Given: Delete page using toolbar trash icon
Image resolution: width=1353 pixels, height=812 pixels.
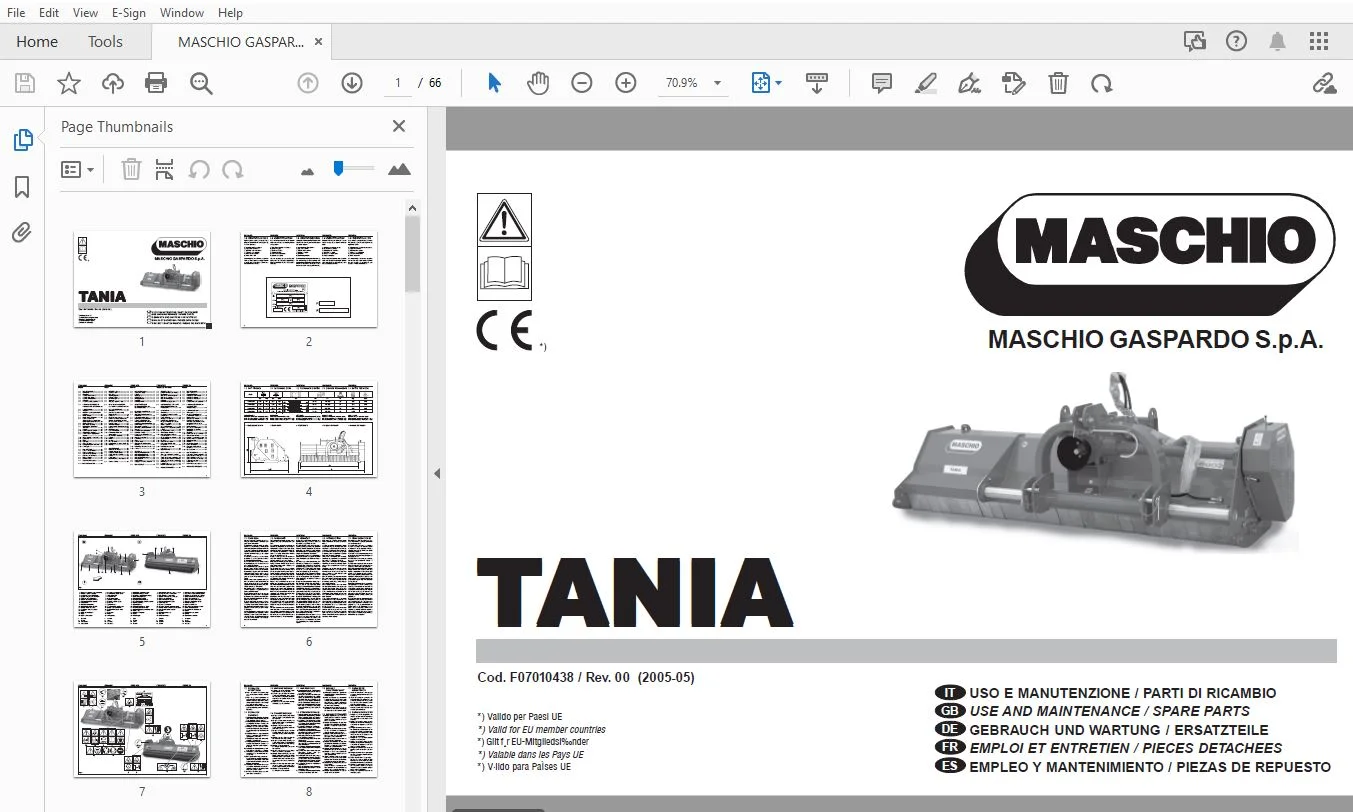Looking at the screenshot, I should 1058,83.
